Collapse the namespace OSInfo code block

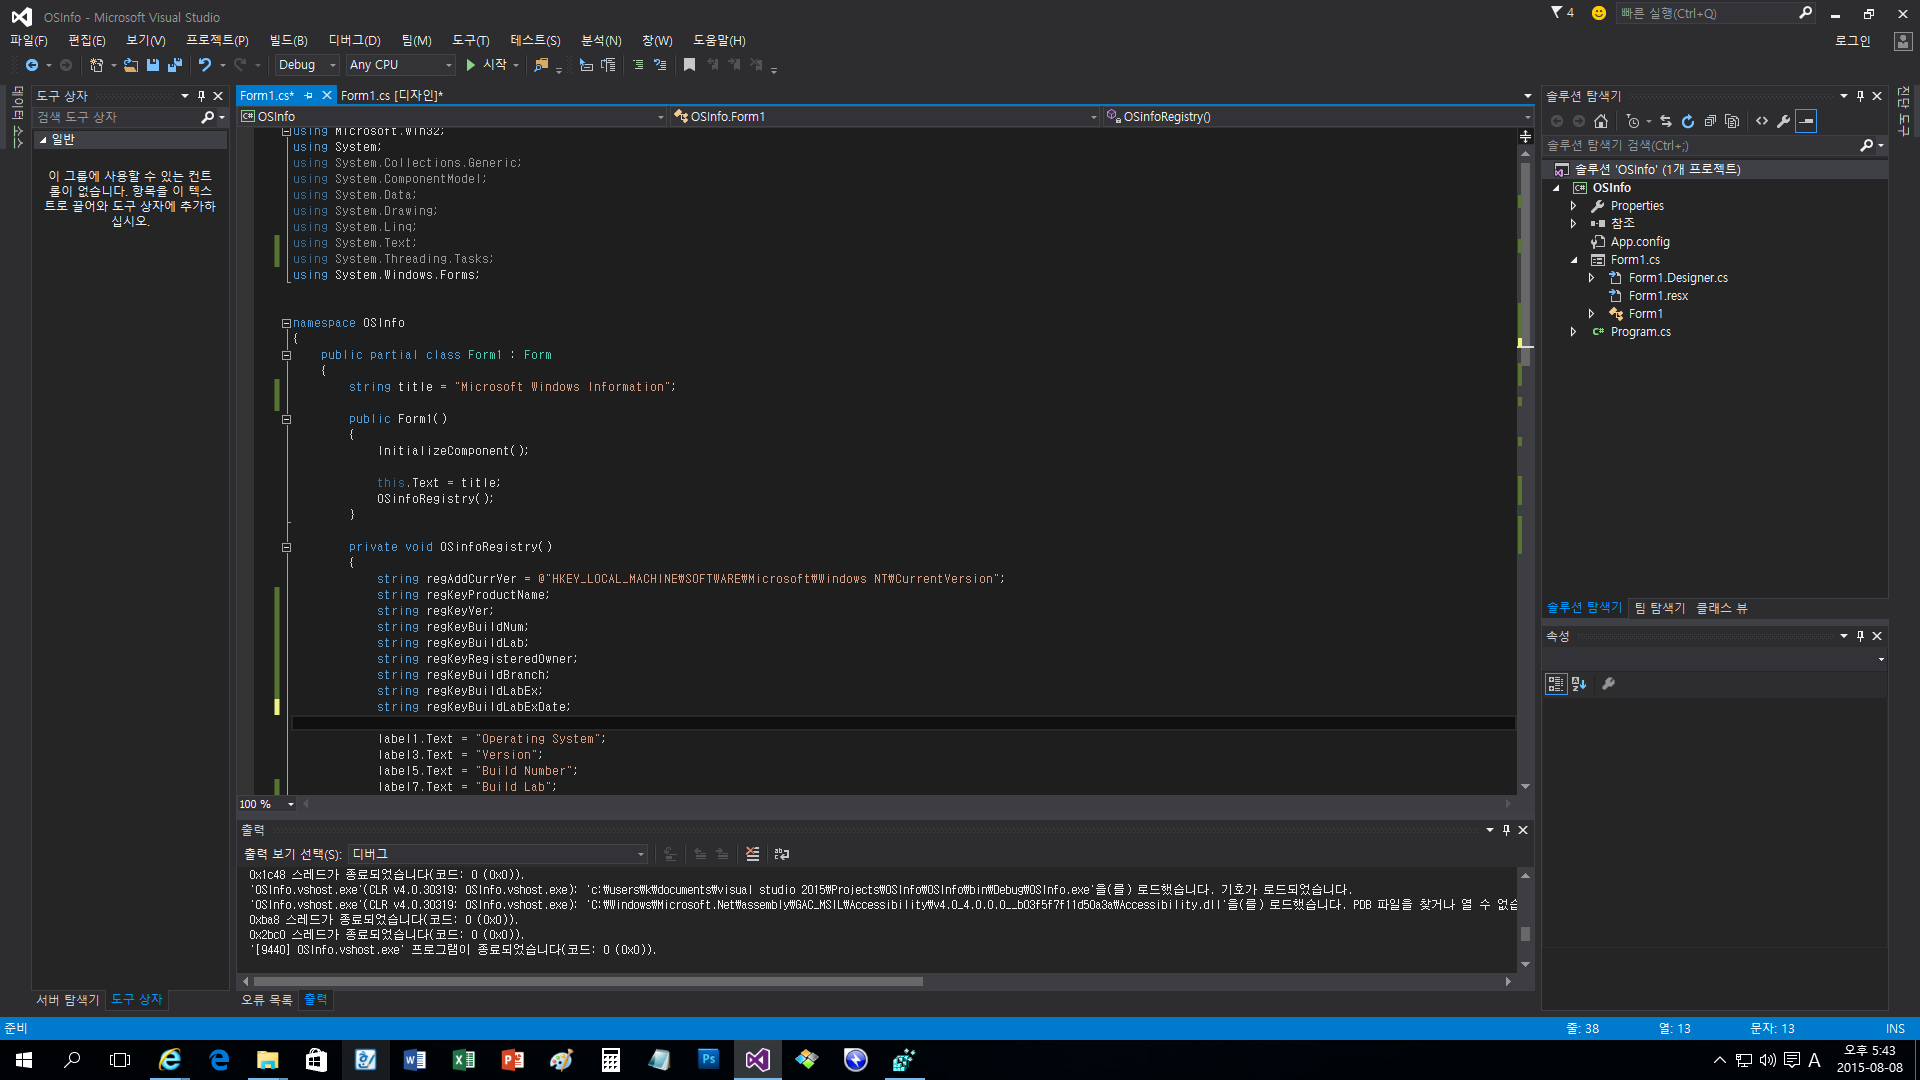point(286,323)
